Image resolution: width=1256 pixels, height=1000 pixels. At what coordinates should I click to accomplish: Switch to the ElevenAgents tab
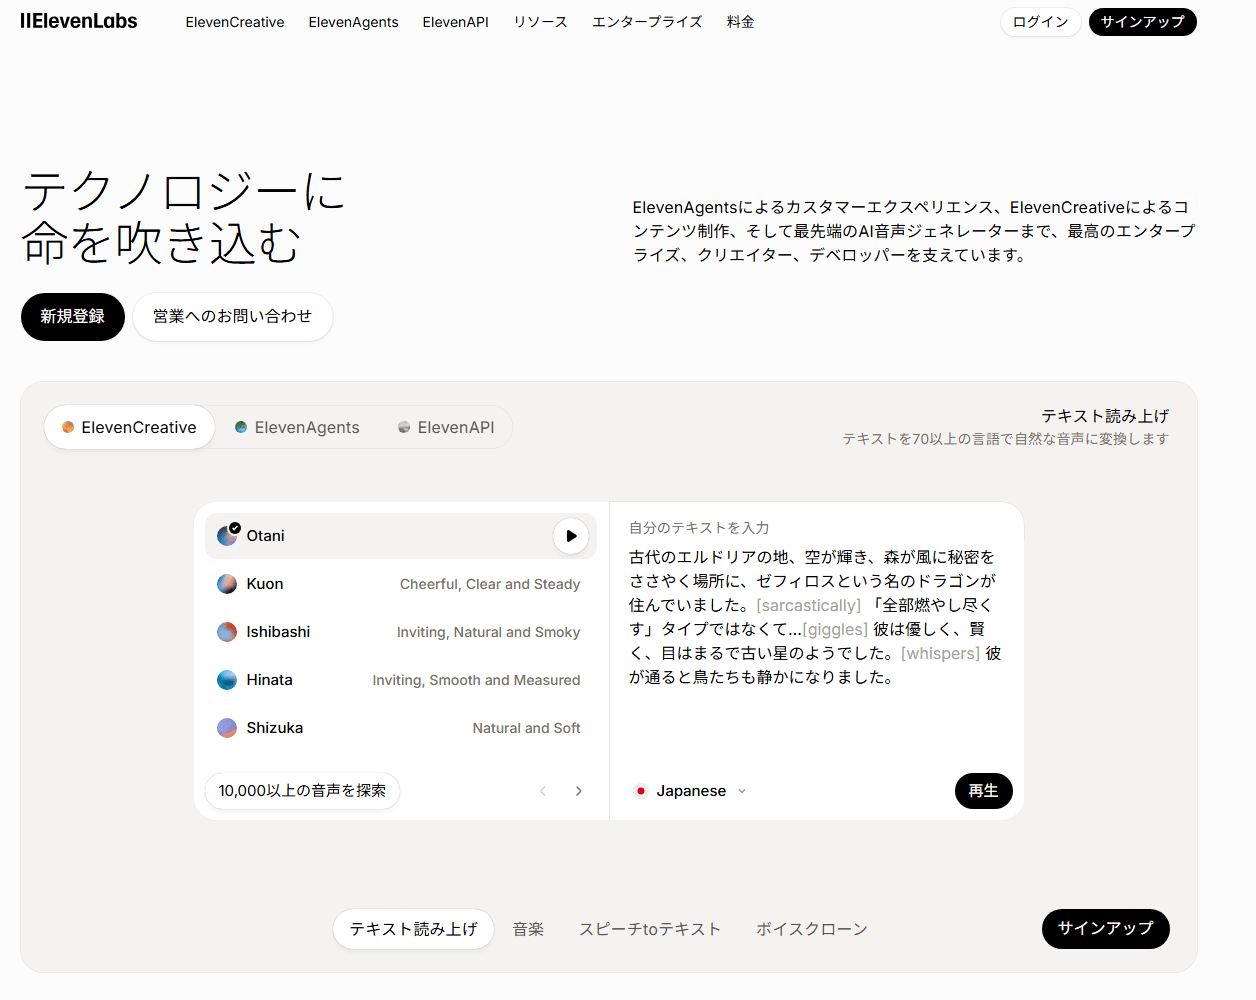297,428
